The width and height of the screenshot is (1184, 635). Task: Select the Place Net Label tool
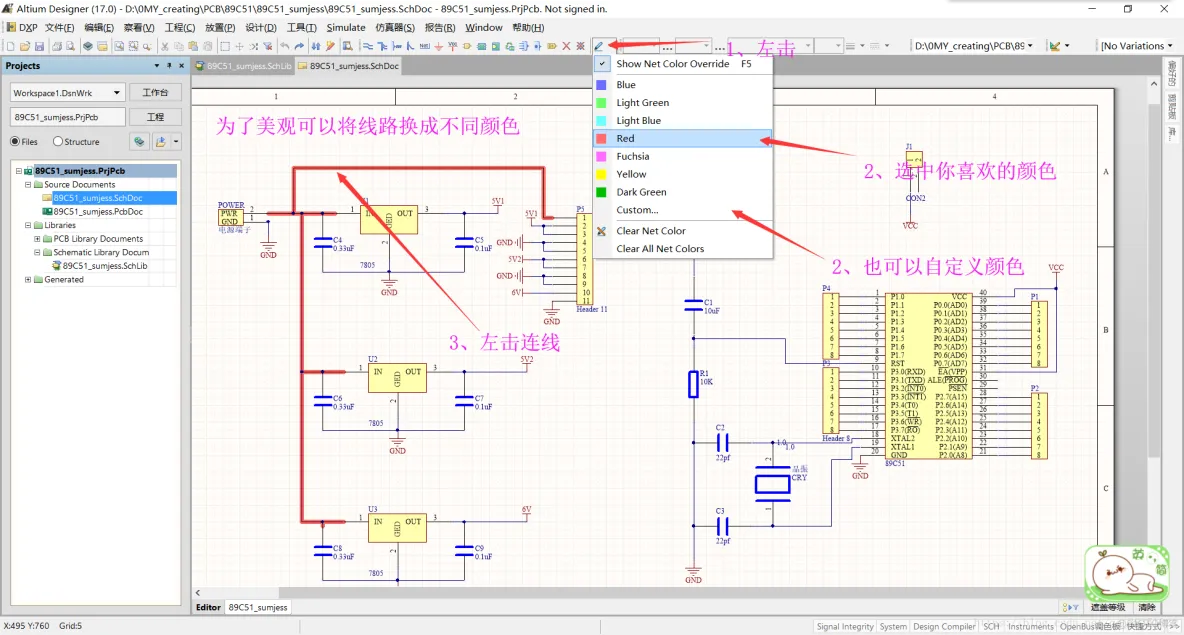pos(424,46)
